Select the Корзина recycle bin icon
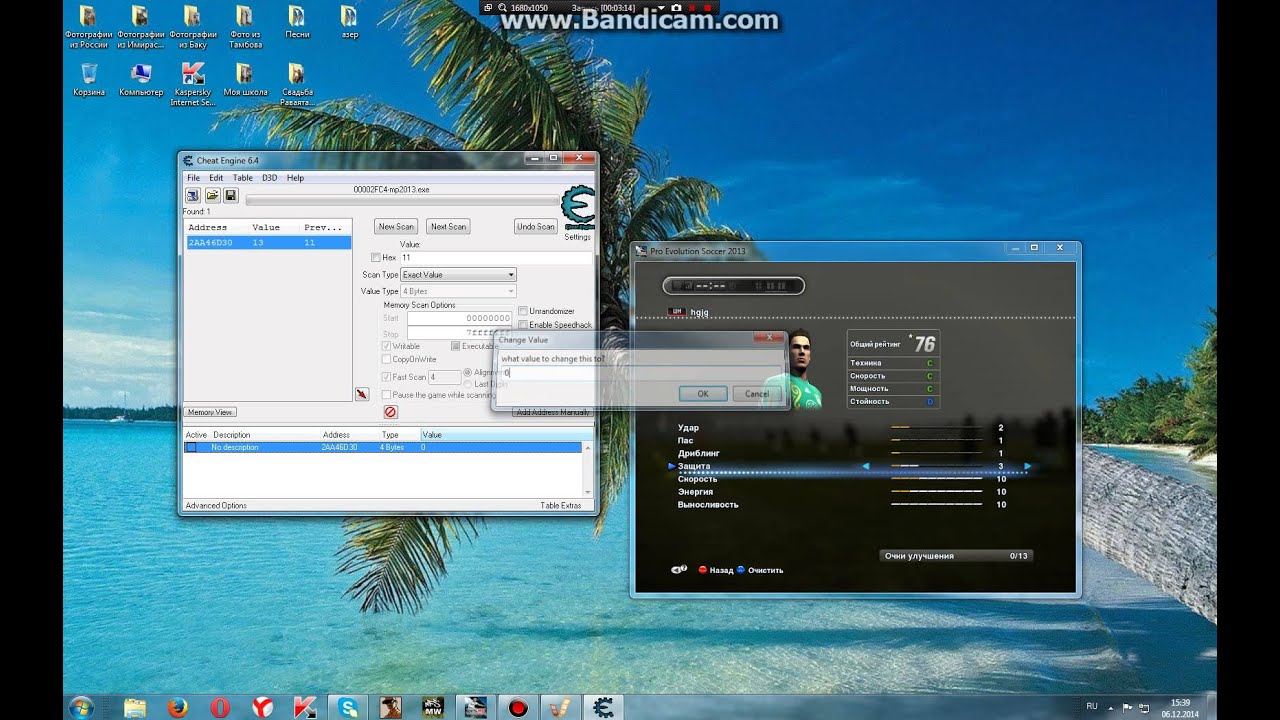This screenshot has height=720, width=1280. (89, 80)
